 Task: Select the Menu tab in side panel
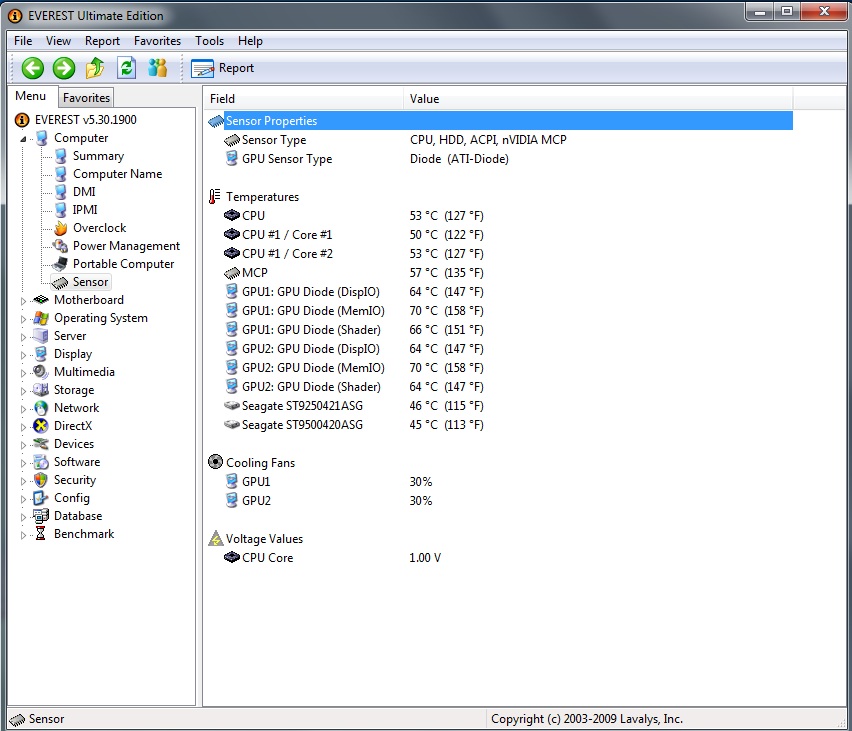coord(30,96)
